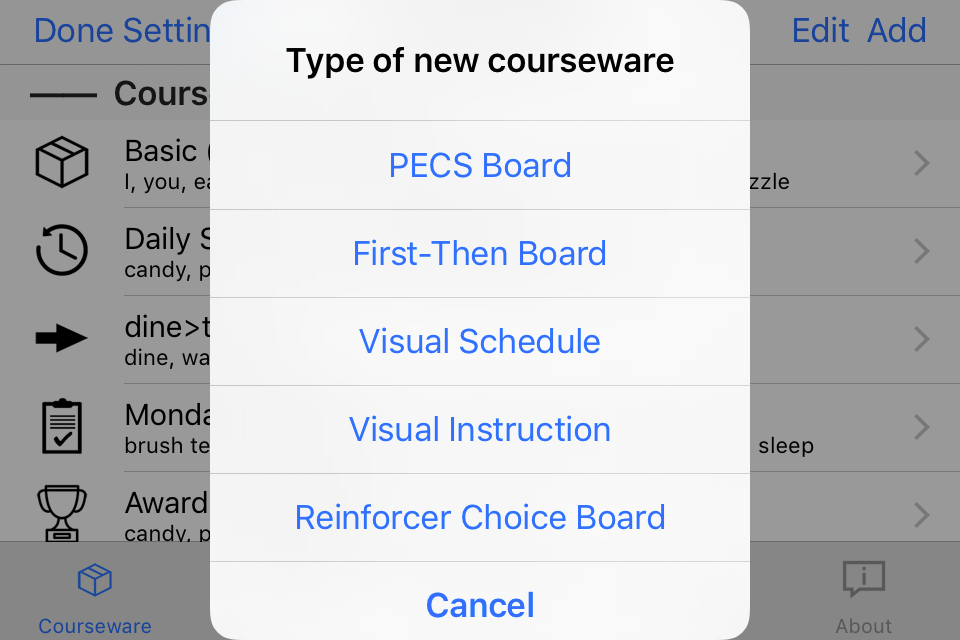Open the Monday row disclosure chevron
Image resolution: width=960 pixels, height=640 pixels.
tap(922, 427)
